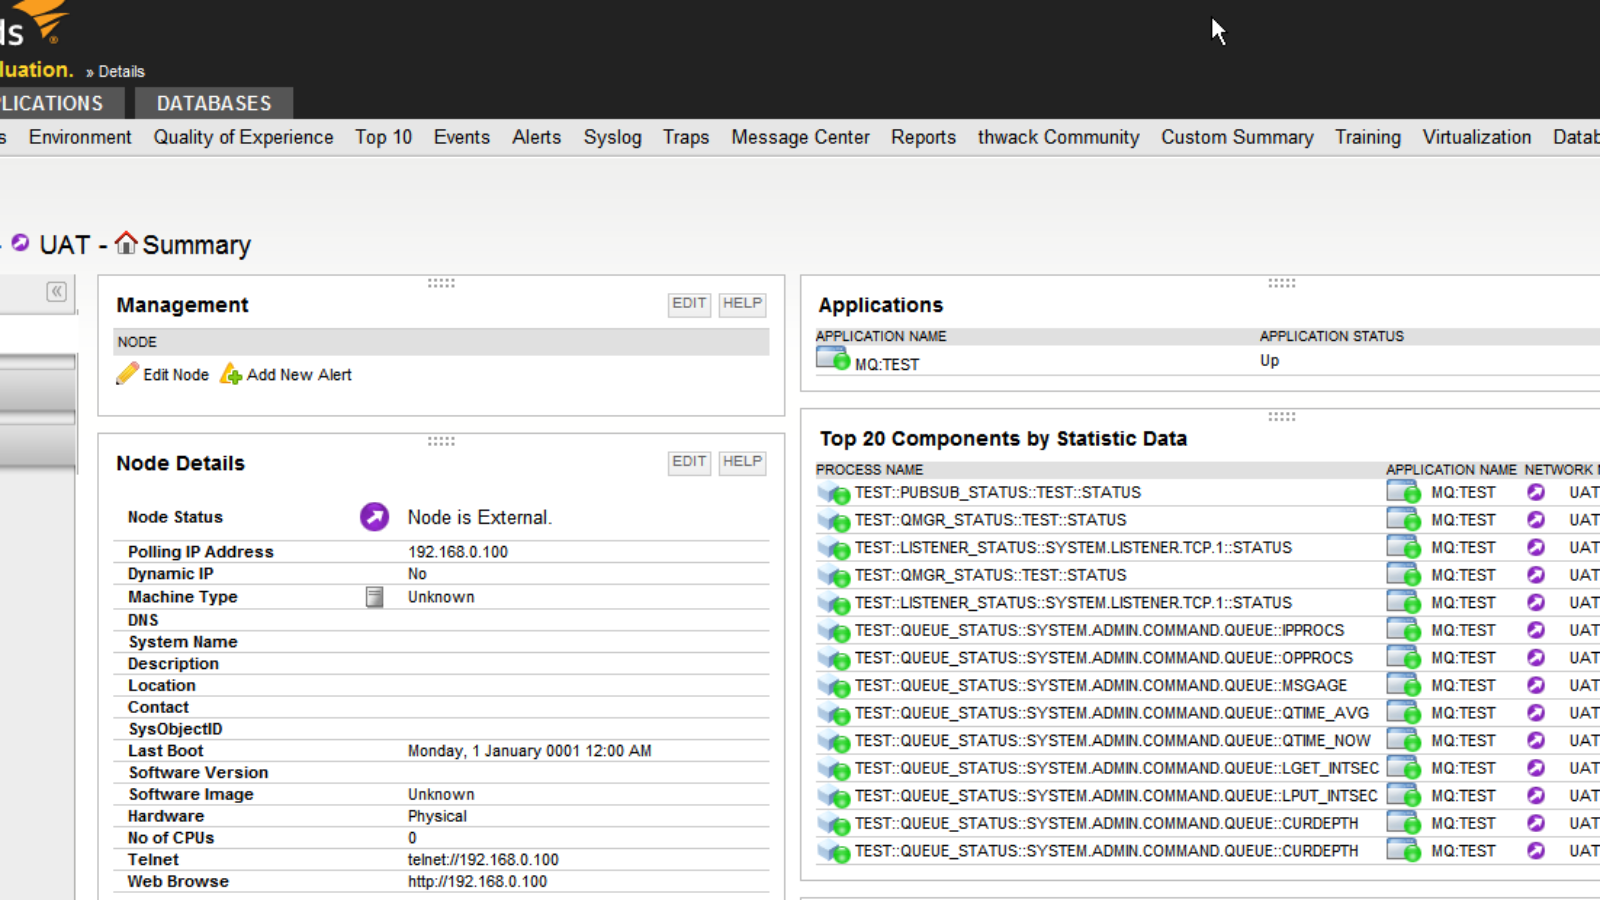The width and height of the screenshot is (1600, 900).
Task: Click the Edit Node link
Action: coord(176,375)
